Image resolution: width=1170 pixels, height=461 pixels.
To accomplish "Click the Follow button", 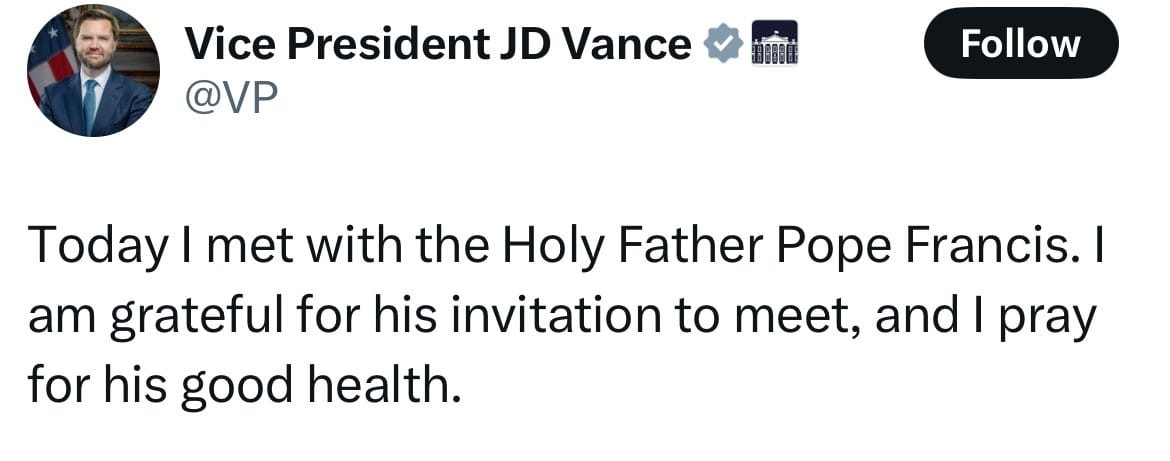I will tap(1020, 44).
